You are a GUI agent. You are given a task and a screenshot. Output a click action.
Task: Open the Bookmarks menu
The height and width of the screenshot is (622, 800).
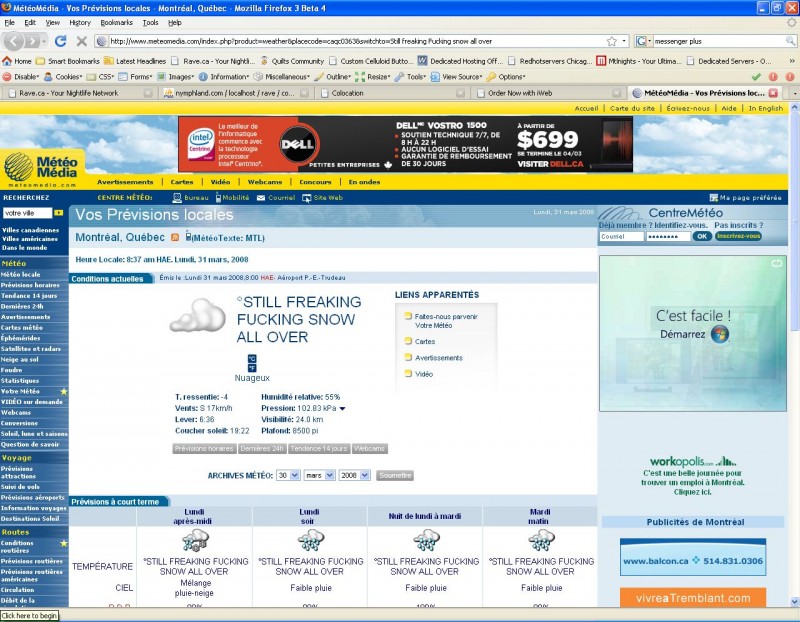pos(116,22)
